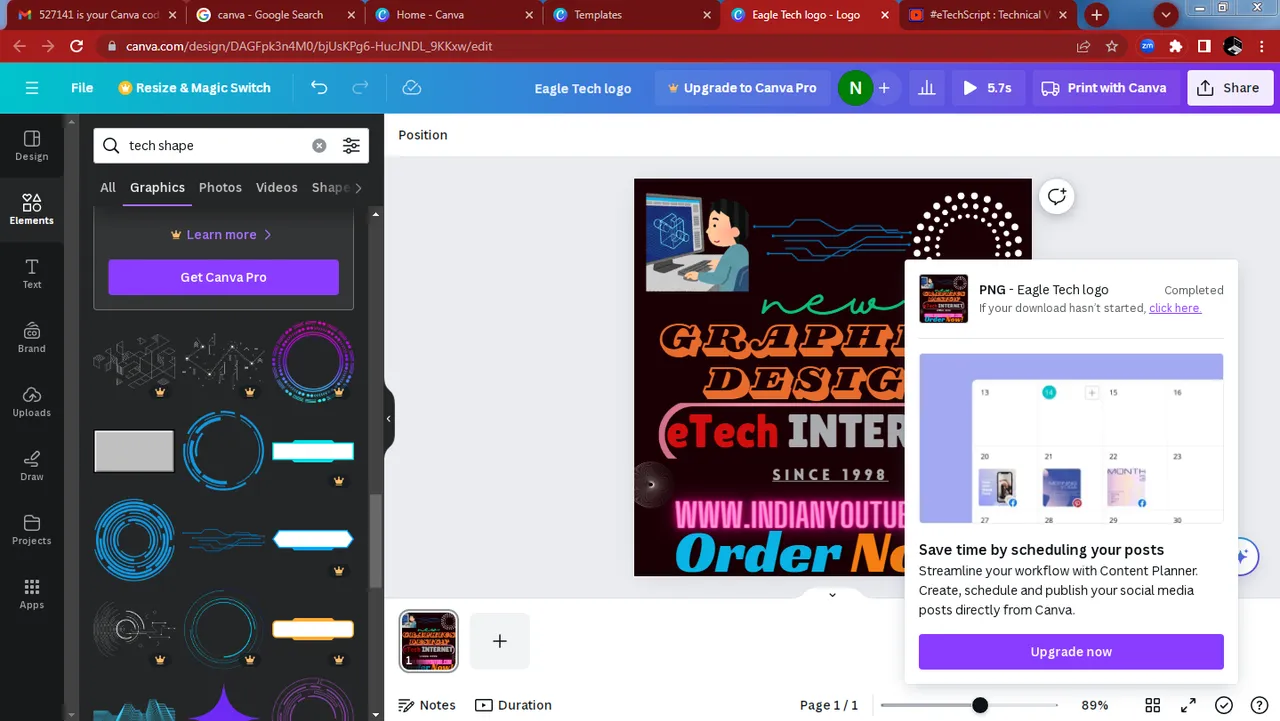The width and height of the screenshot is (1280, 721).
Task: Open the main hamburger menu
Action: [32, 88]
